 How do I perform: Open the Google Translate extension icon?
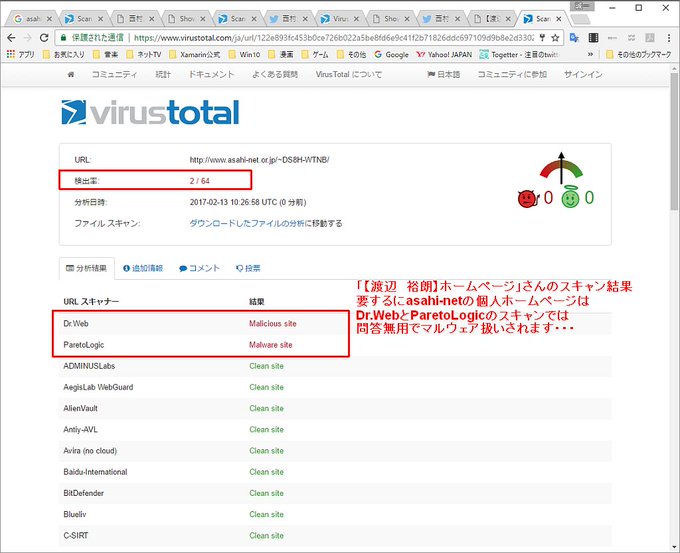tap(574, 38)
